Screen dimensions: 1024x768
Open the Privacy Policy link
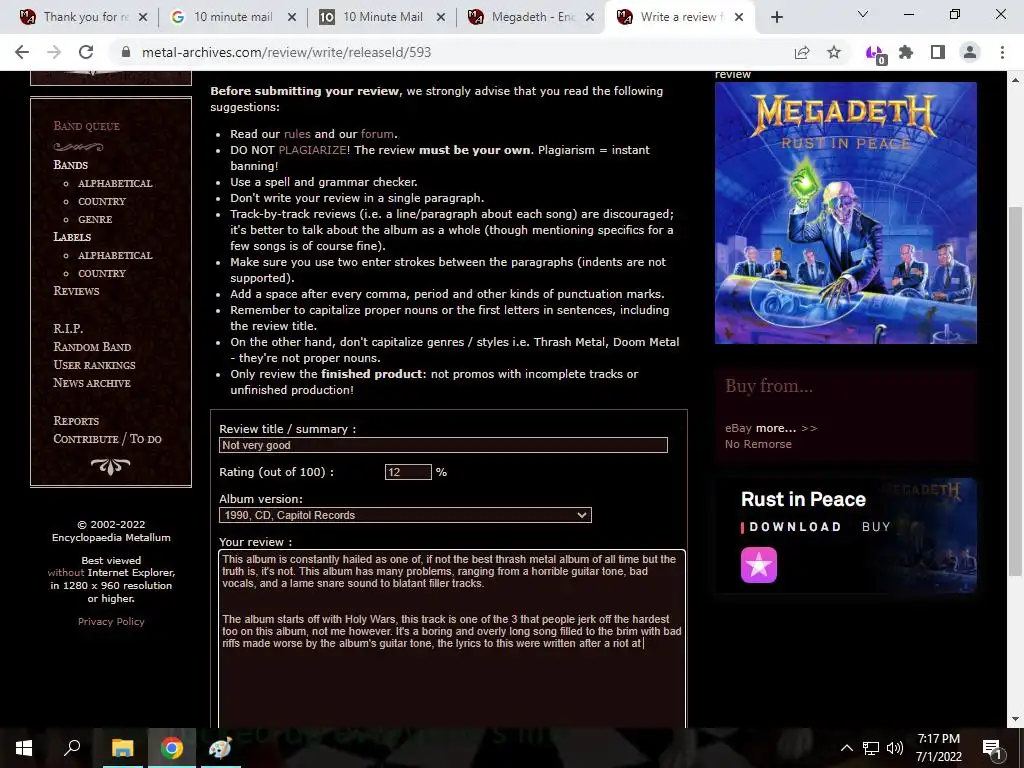tap(111, 622)
